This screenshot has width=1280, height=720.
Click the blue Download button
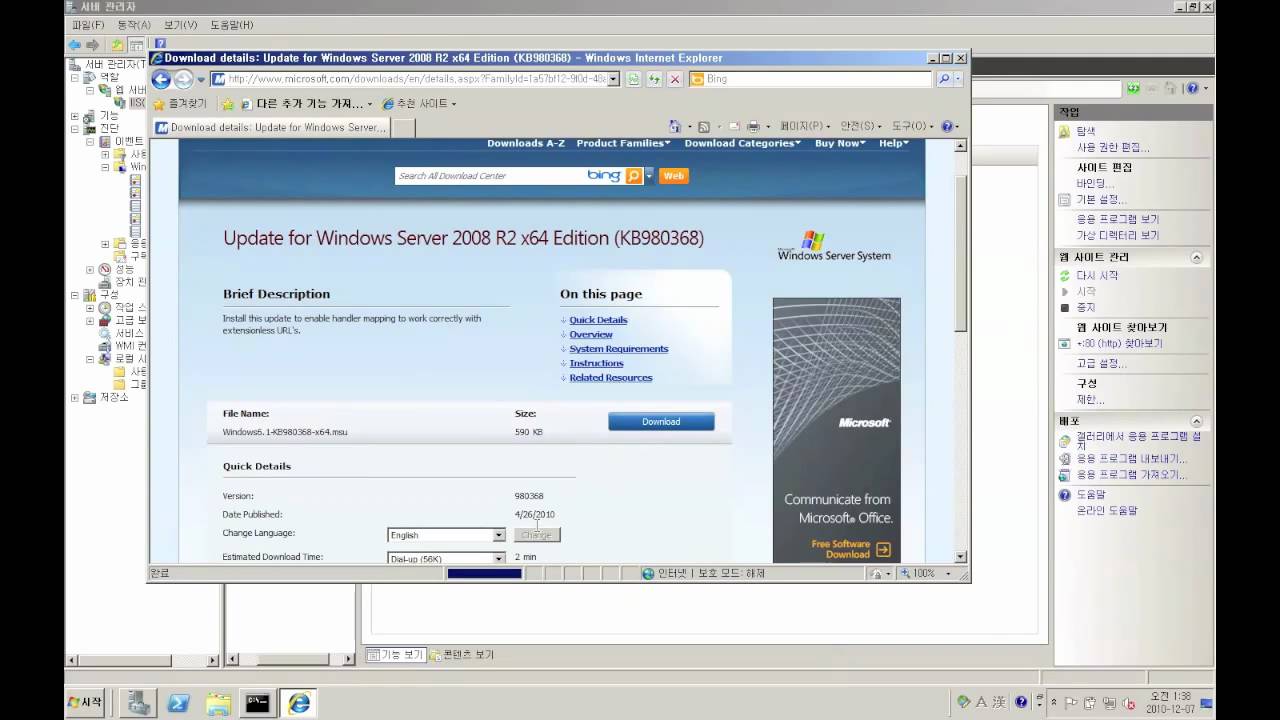click(661, 422)
